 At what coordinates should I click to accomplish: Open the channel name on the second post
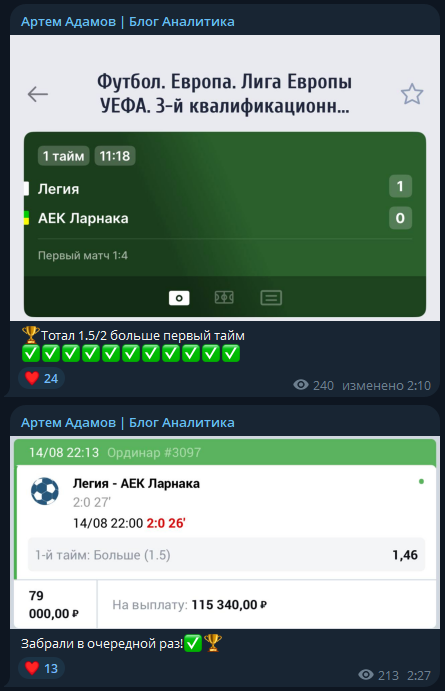pos(128,423)
